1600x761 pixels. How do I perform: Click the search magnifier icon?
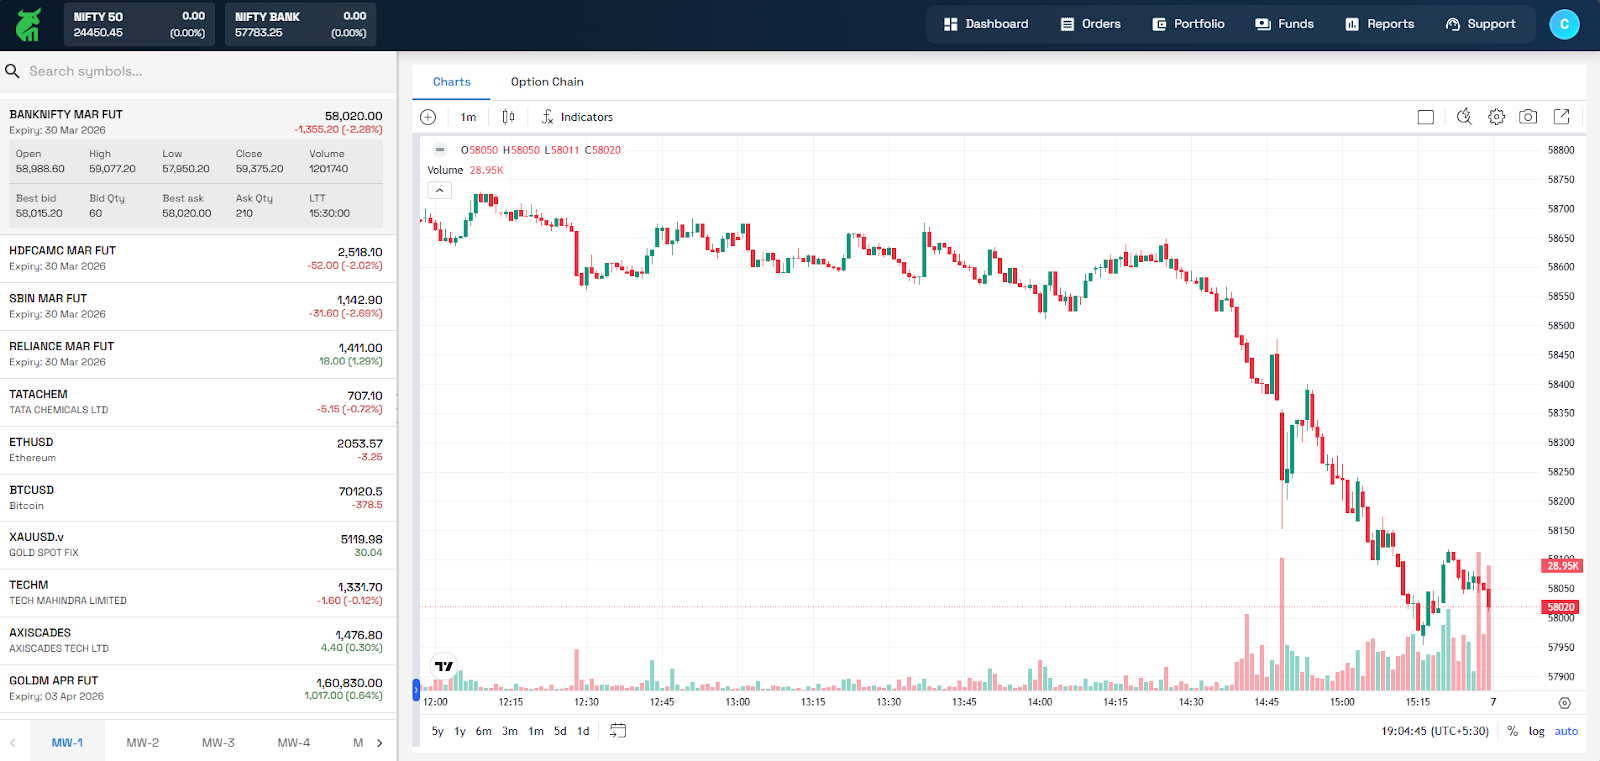(x=13, y=71)
